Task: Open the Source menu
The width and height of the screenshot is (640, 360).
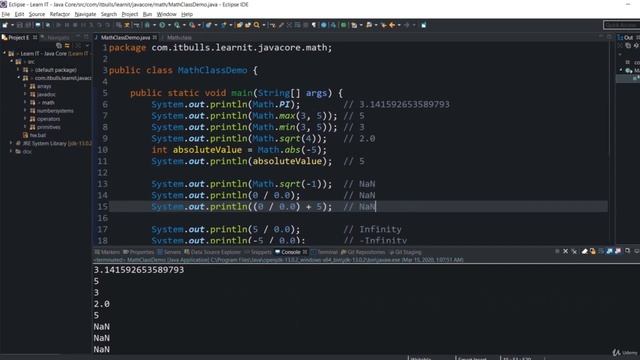Action: coord(37,14)
